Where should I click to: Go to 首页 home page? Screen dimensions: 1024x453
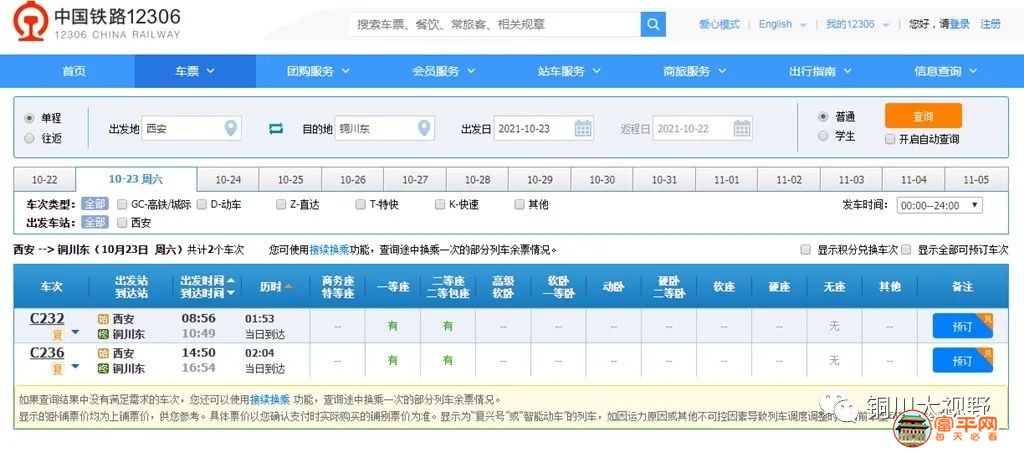pos(74,71)
